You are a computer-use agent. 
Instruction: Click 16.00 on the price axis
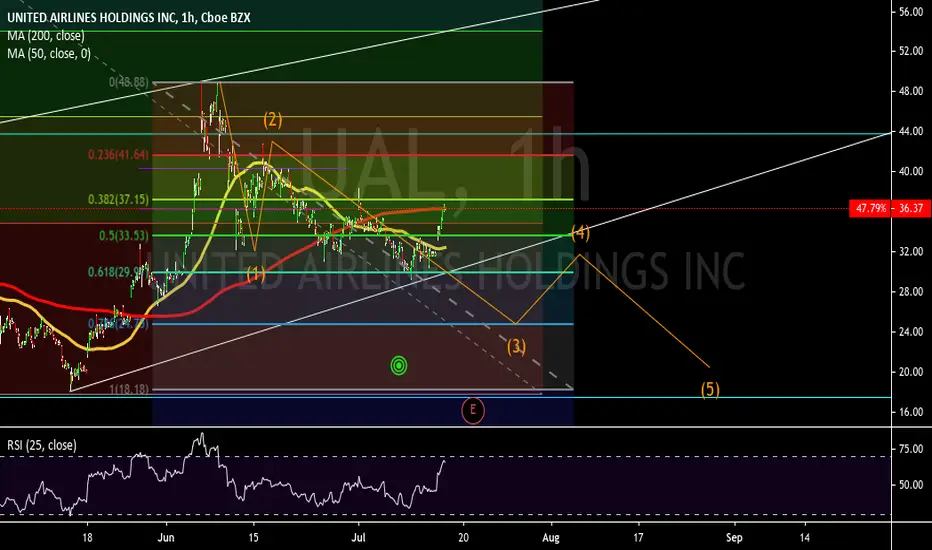click(911, 411)
